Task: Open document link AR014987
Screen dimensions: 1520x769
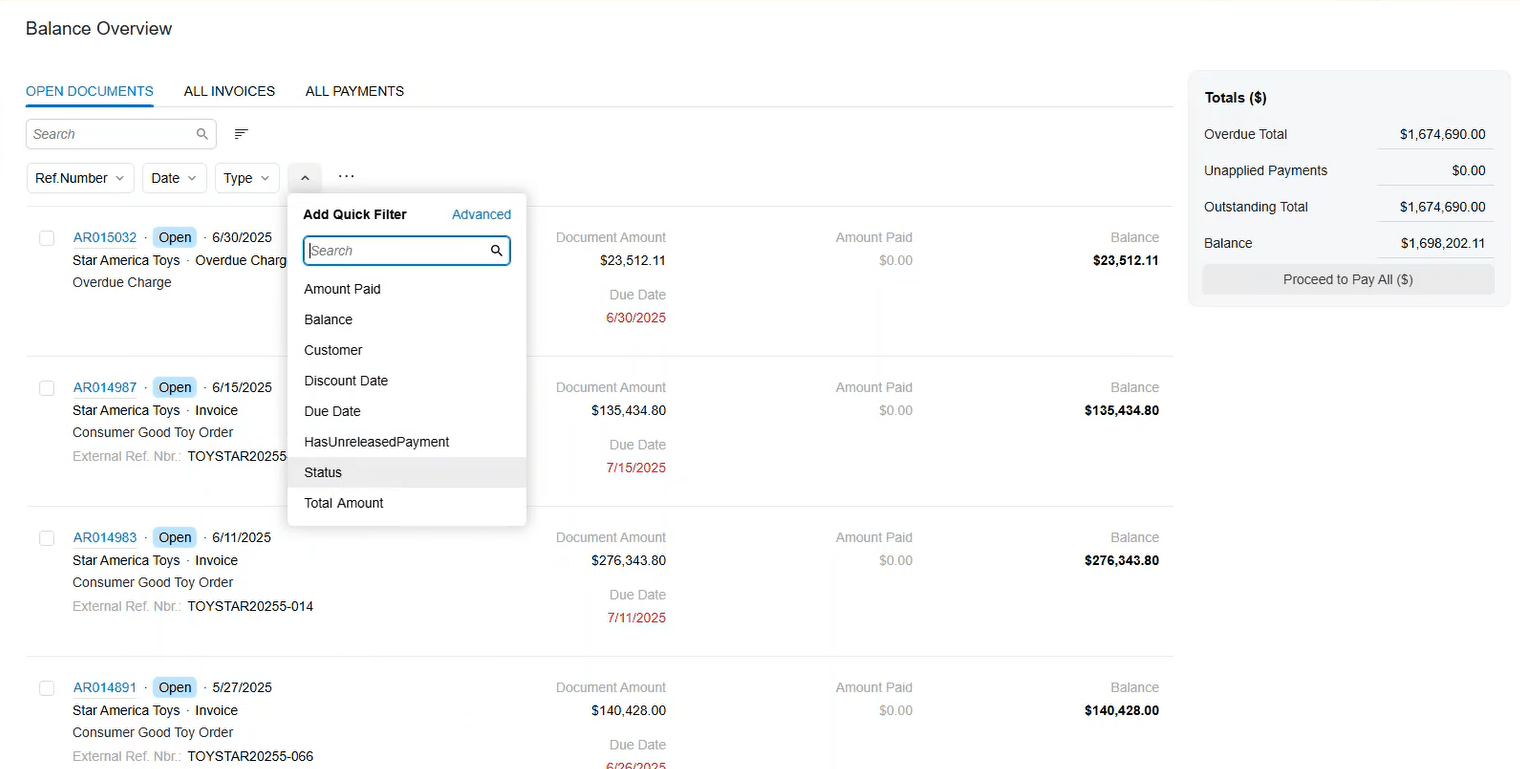Action: 105,388
